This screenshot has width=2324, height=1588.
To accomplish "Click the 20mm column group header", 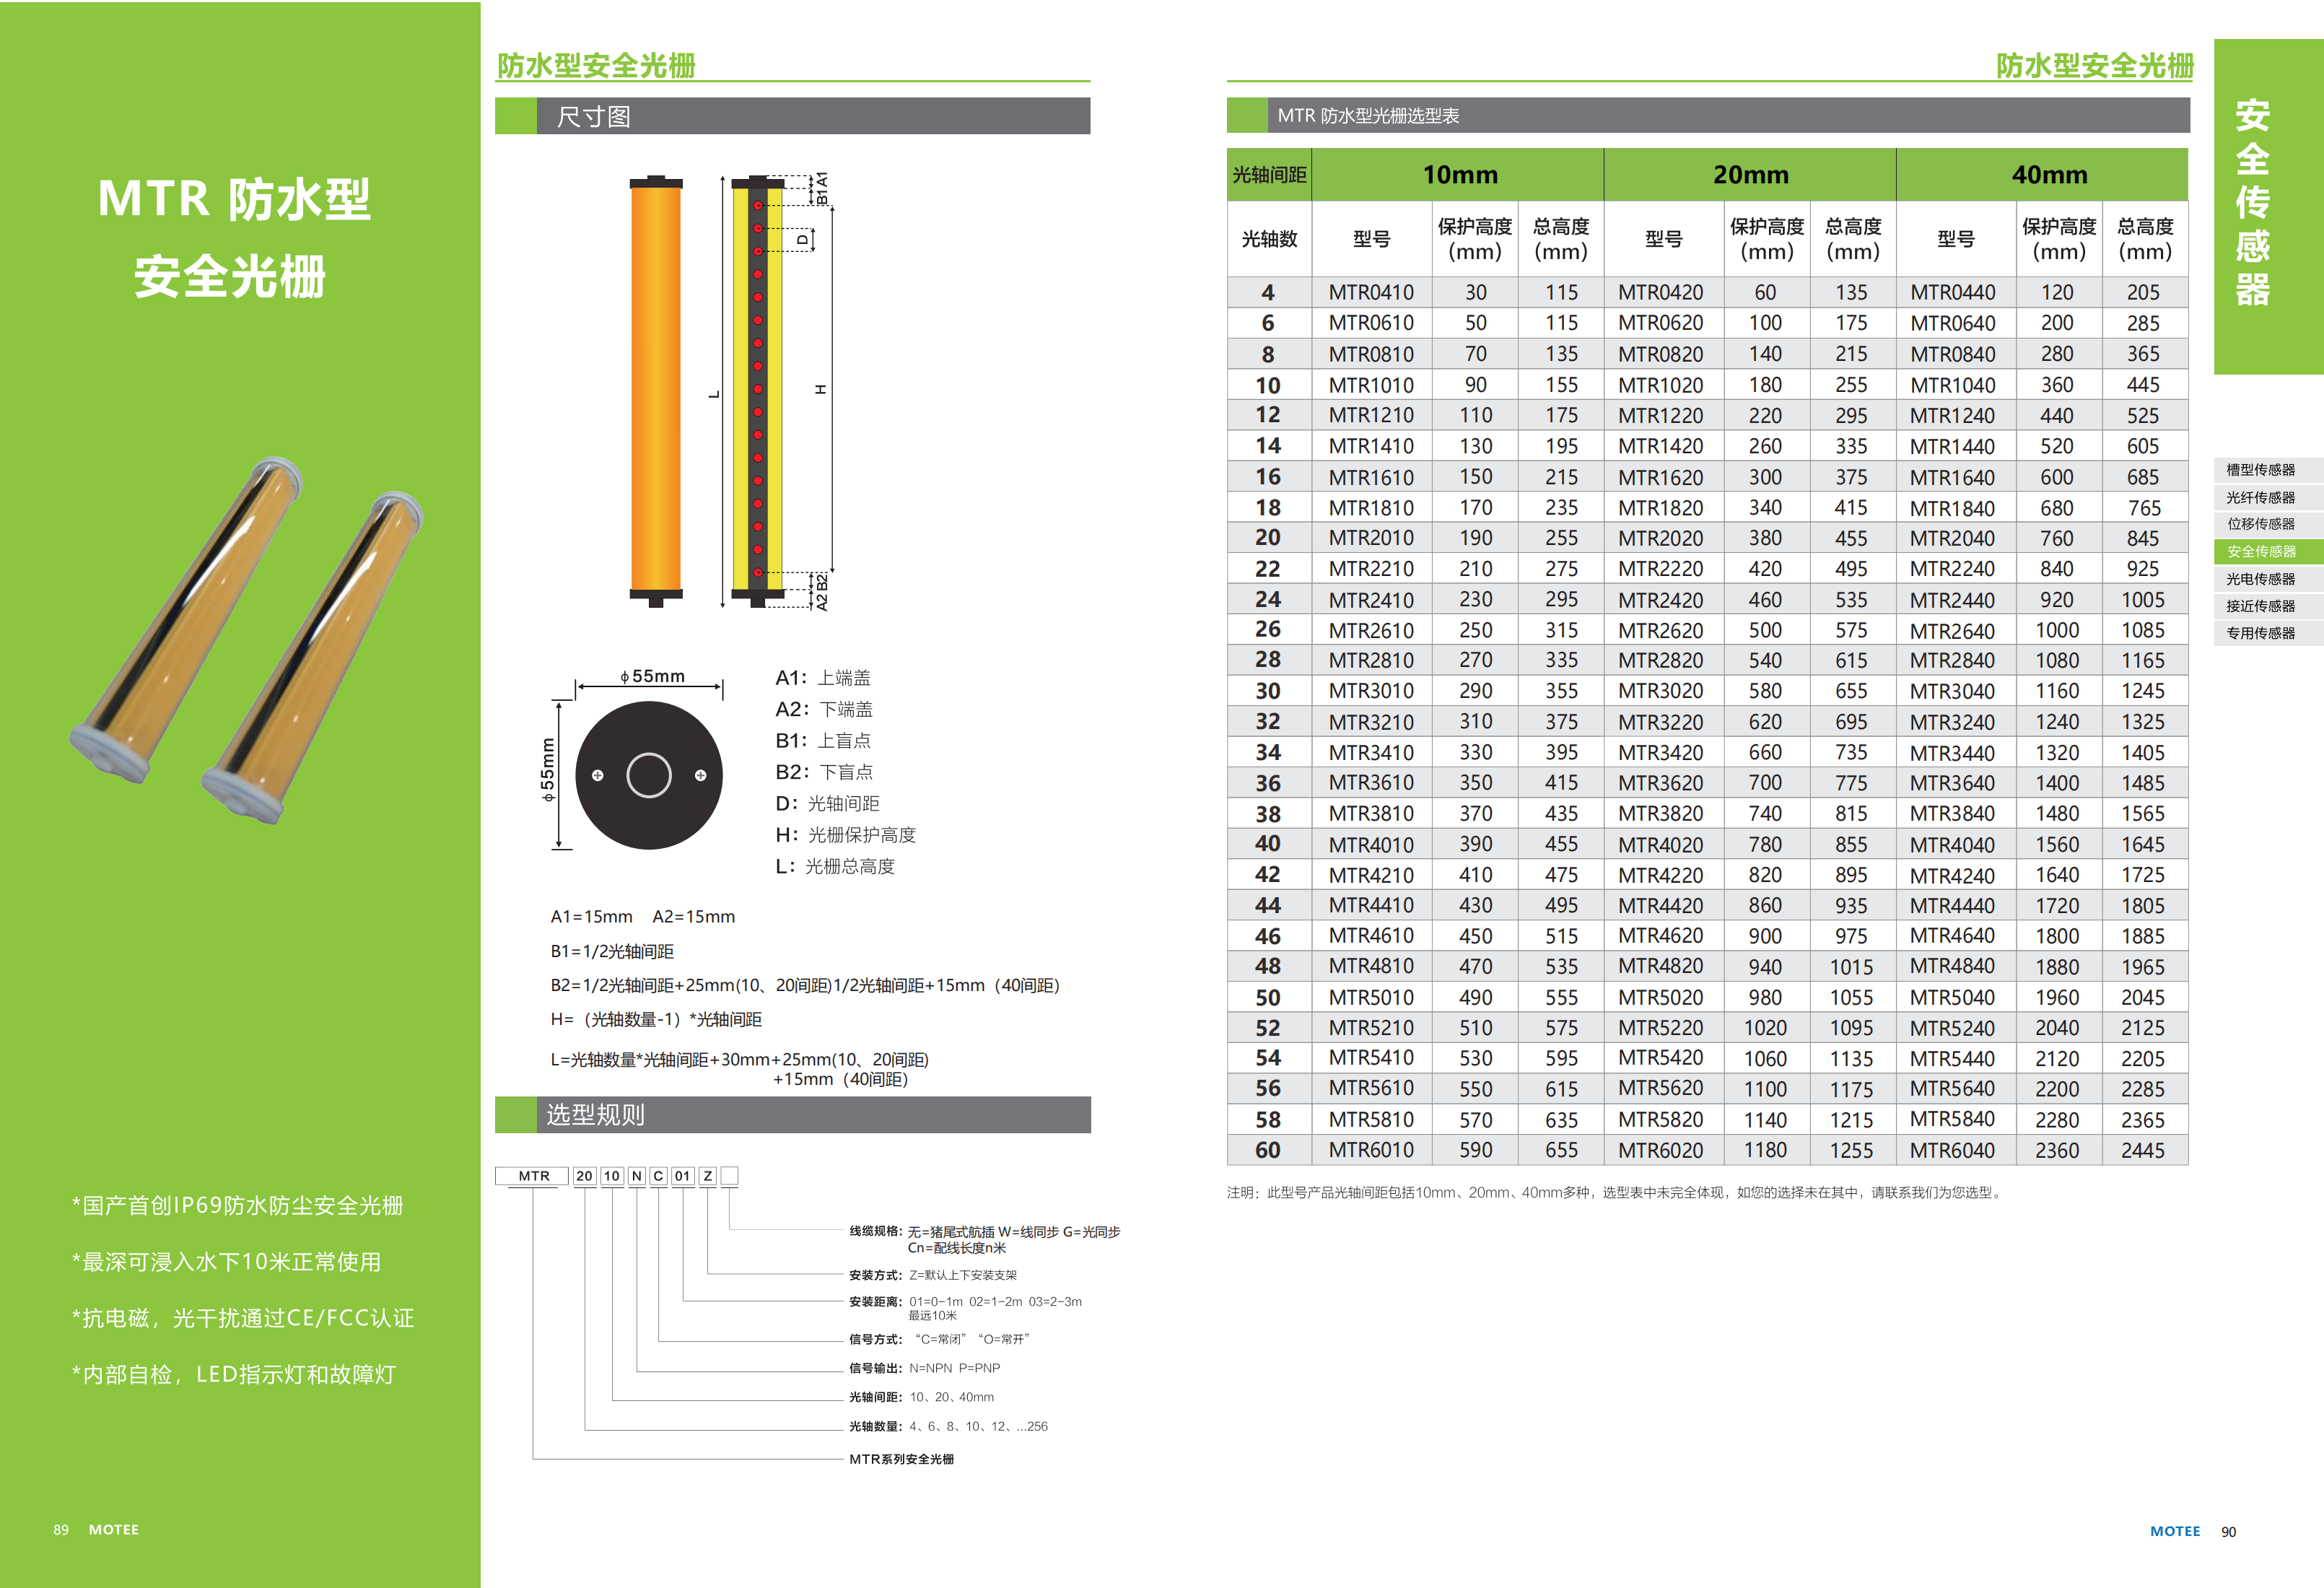I will pos(1750,175).
